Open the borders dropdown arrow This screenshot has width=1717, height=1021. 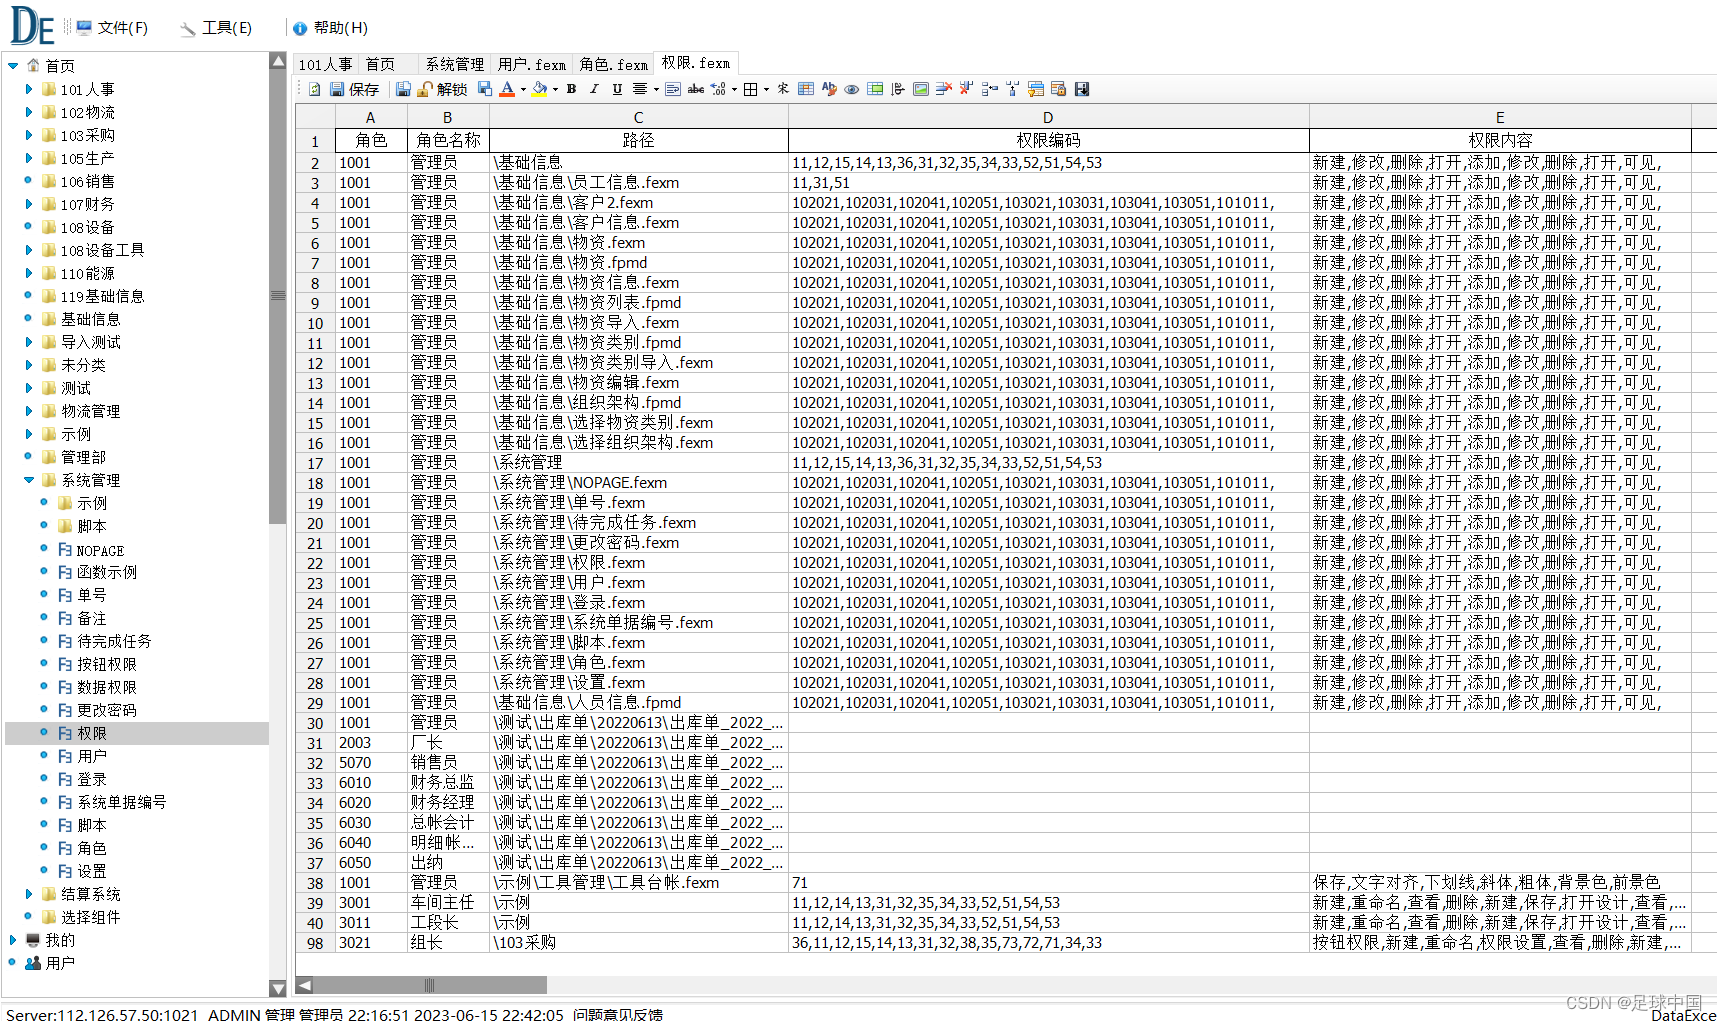766,89
